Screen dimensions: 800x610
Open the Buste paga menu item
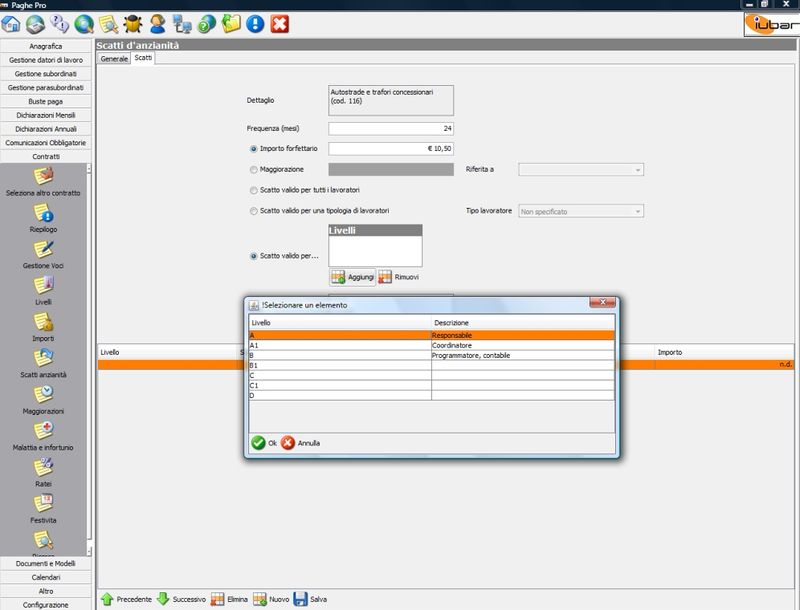(x=46, y=102)
